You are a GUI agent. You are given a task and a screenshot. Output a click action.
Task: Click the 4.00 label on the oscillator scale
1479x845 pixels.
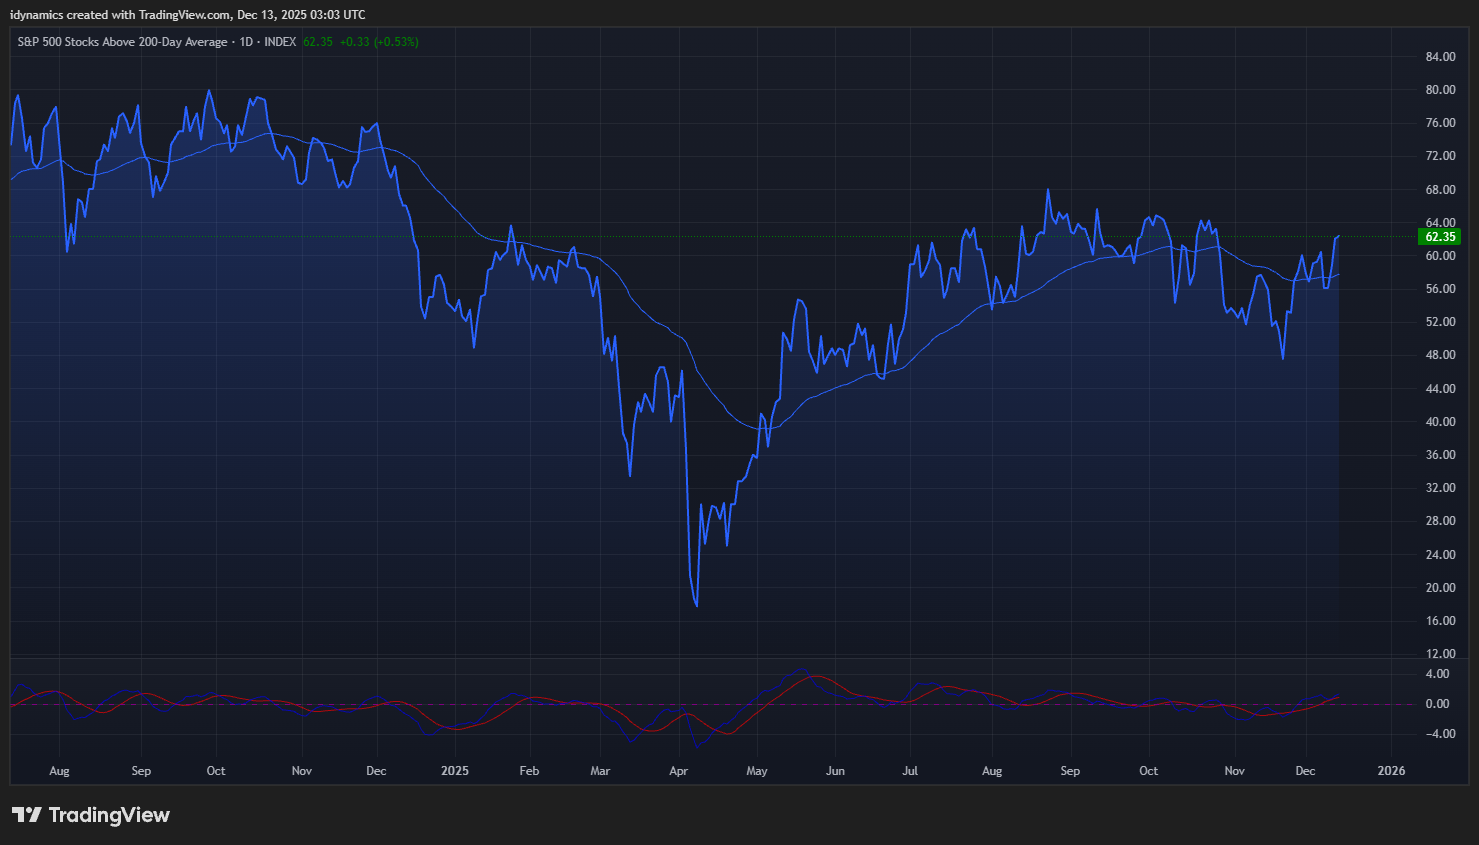pyautogui.click(x=1437, y=674)
